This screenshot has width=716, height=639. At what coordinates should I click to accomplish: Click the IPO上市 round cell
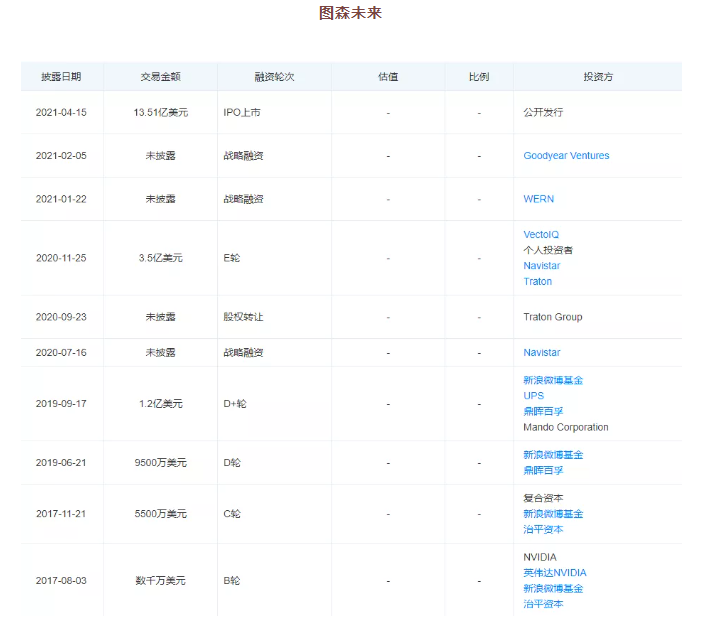pos(242,112)
